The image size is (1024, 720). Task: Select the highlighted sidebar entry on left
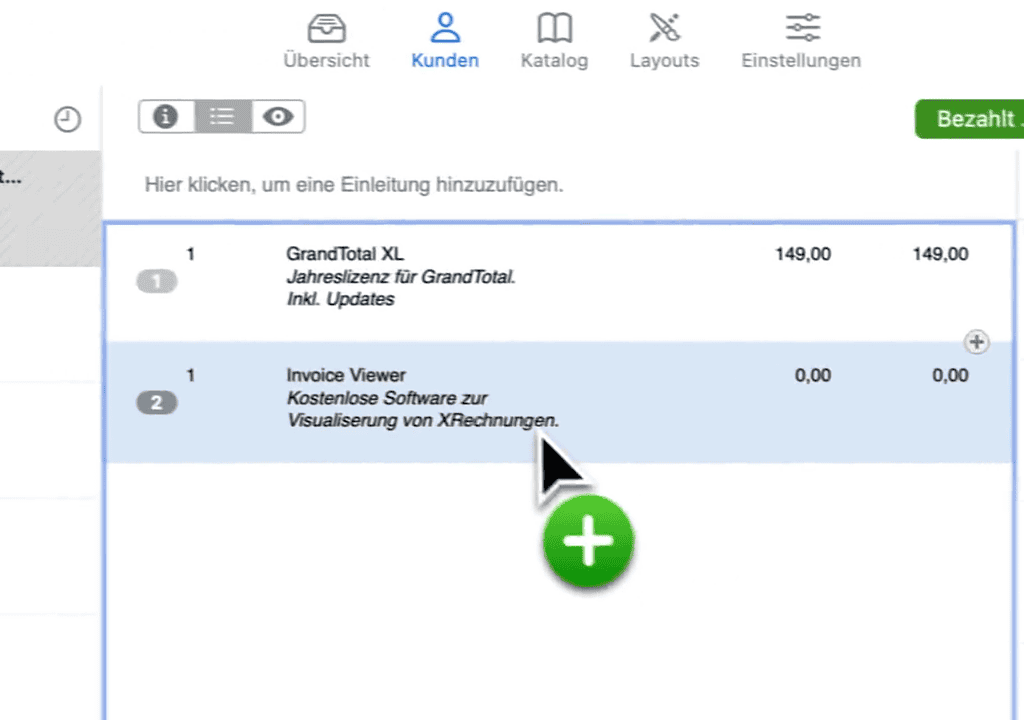coord(50,208)
